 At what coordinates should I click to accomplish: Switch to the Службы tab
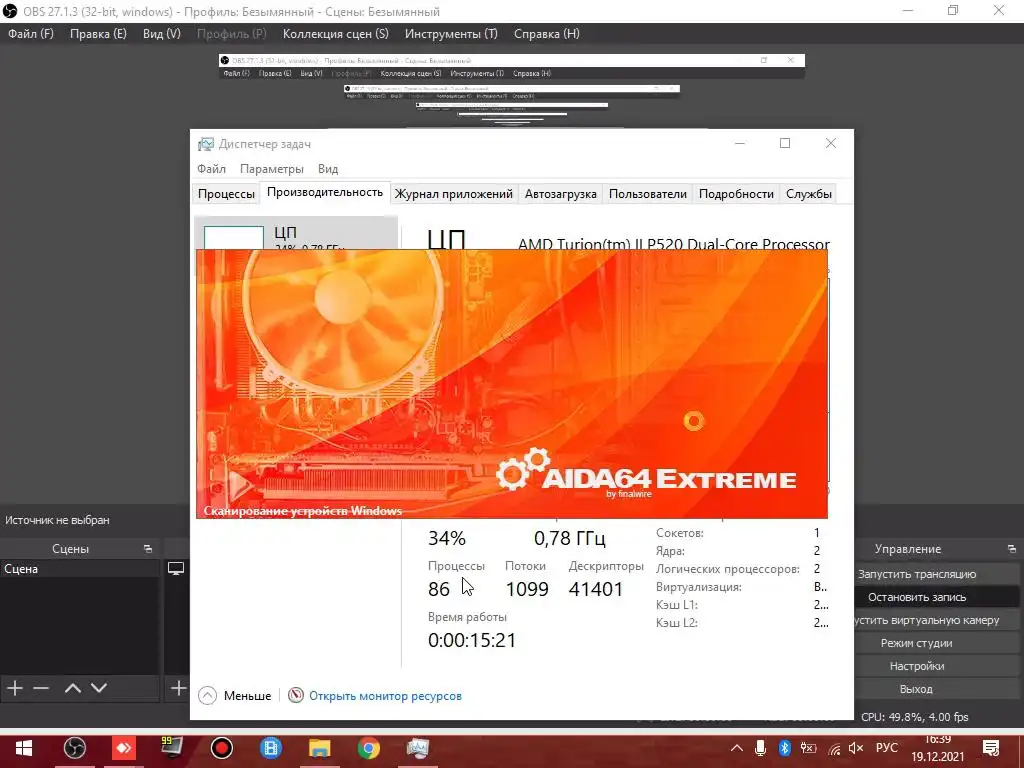[808, 194]
